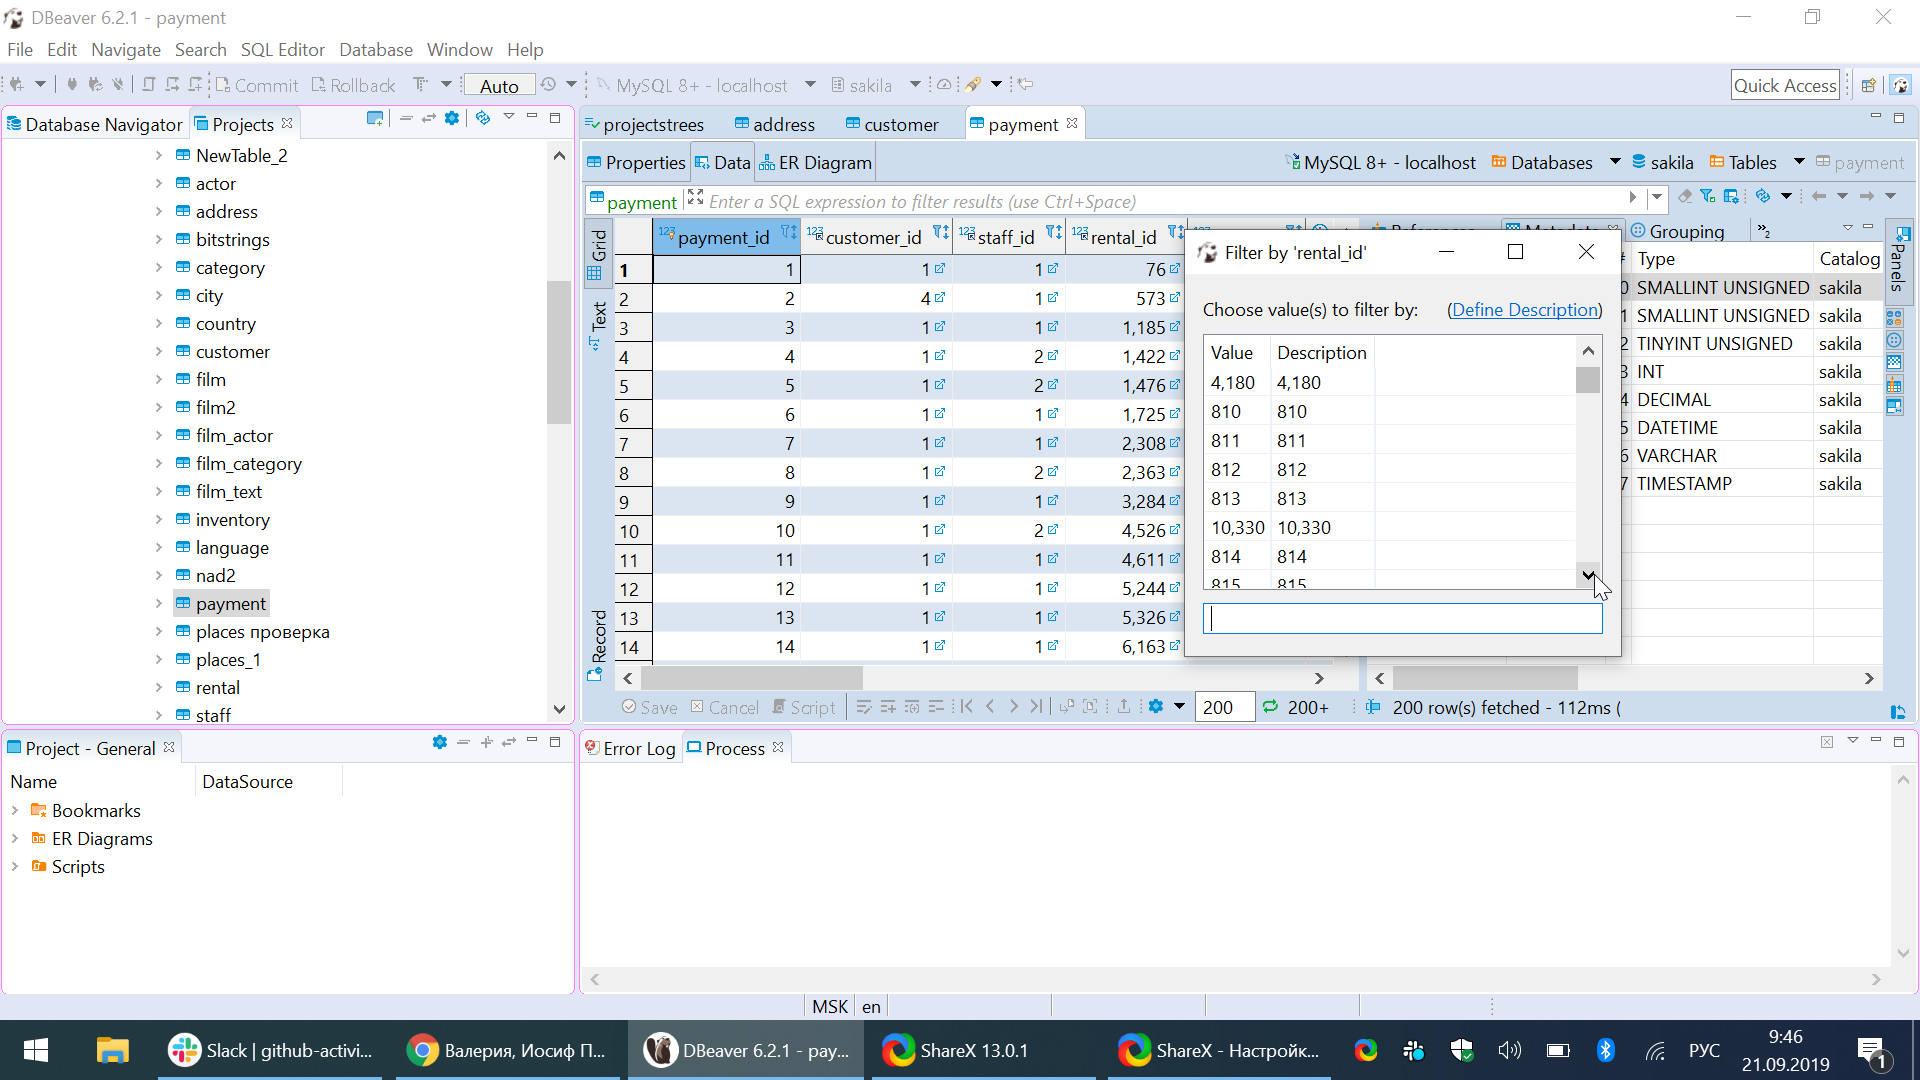
Task: Open the SQL Editor menu
Action: coord(282,49)
